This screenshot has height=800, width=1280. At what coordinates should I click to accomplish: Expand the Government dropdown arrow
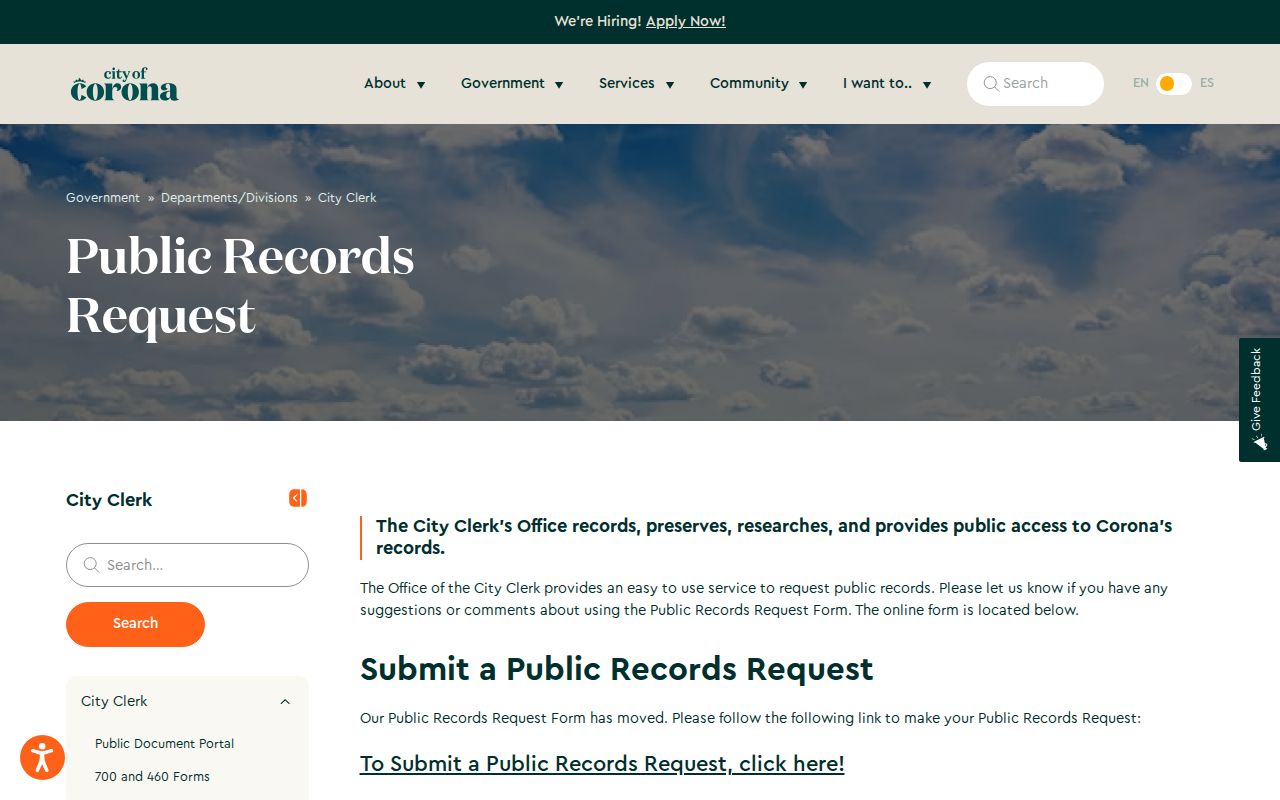point(559,85)
